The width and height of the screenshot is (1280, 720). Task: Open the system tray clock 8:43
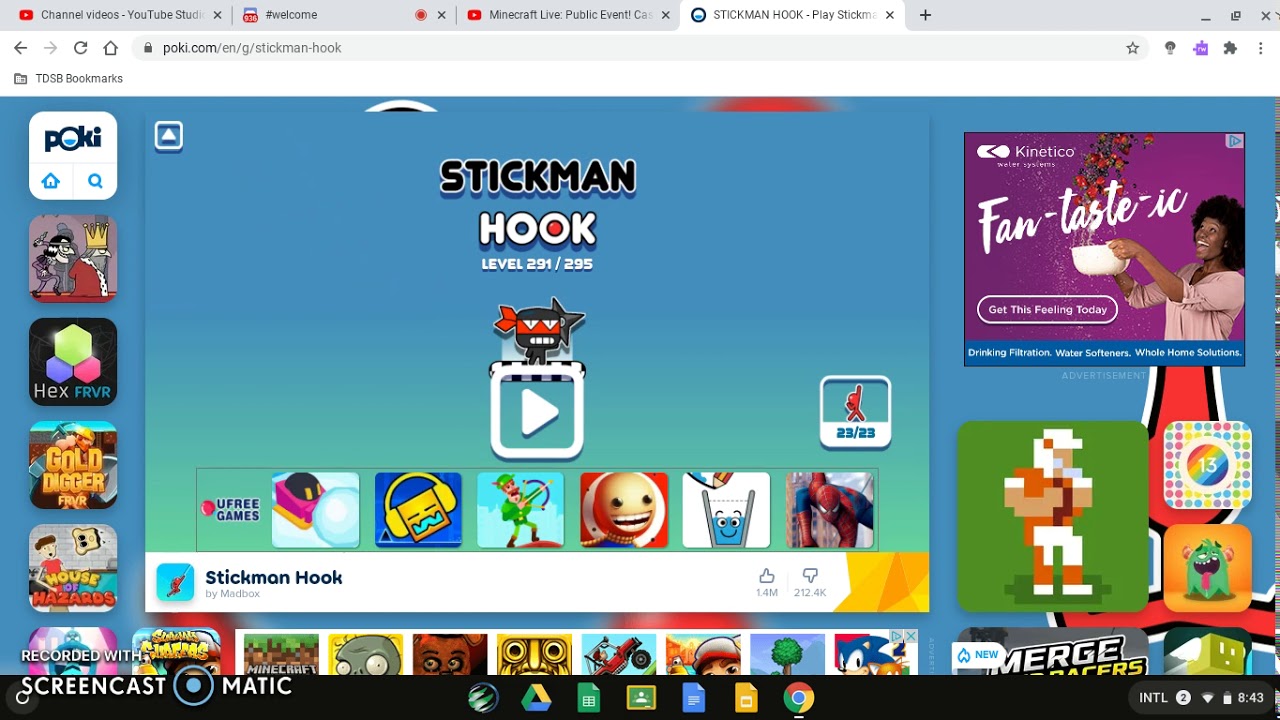1250,698
